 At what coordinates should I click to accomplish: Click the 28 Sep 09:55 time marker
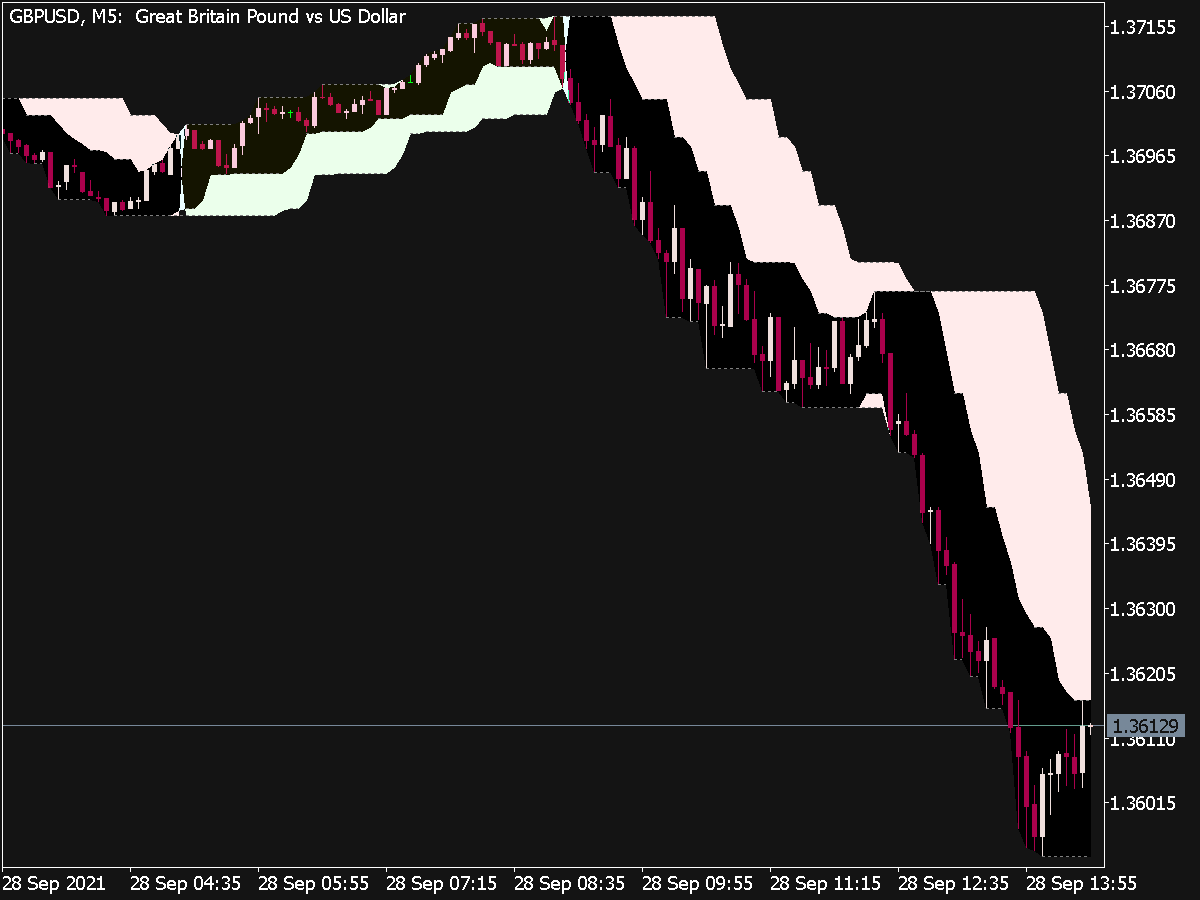[697, 885]
